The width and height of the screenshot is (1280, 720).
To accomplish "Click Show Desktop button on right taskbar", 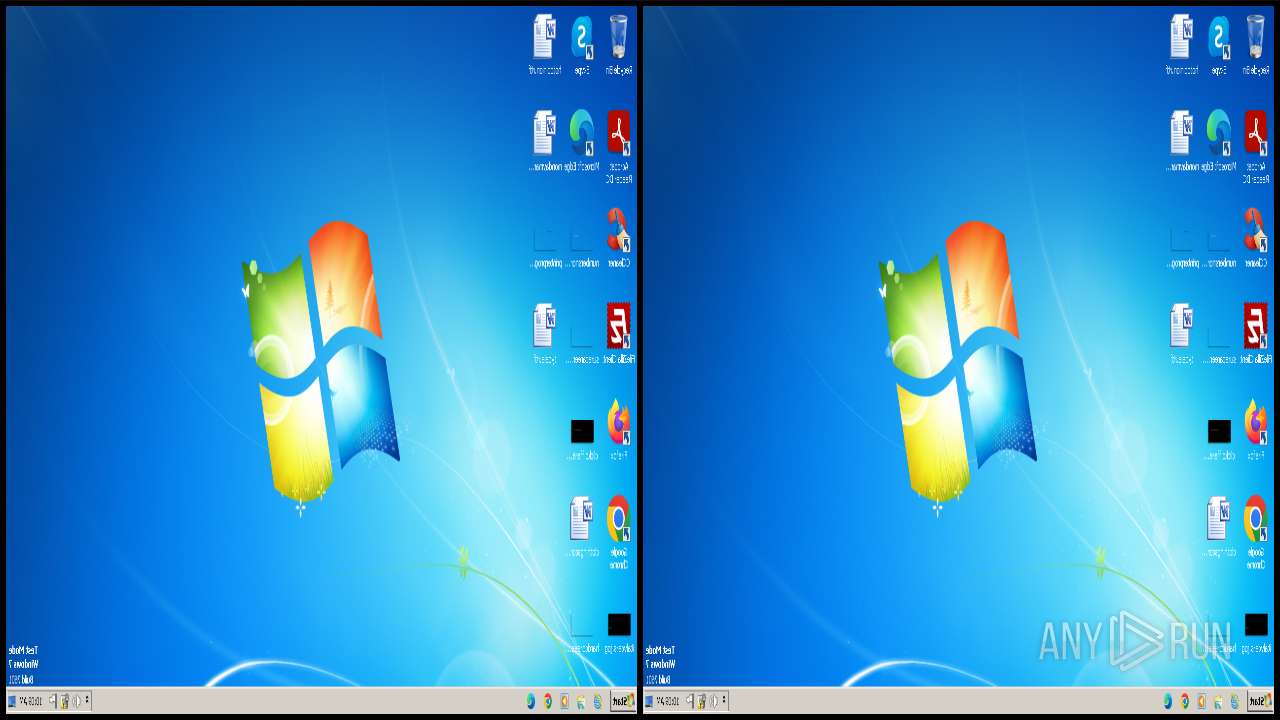I will click(649, 701).
